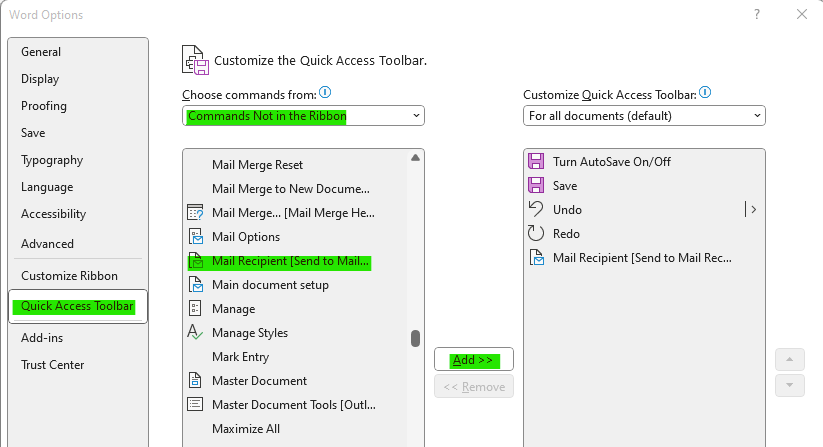Image resolution: width=823 pixels, height=447 pixels.
Task: Go to the Trust Center category
Action: pyautogui.click(x=52, y=365)
